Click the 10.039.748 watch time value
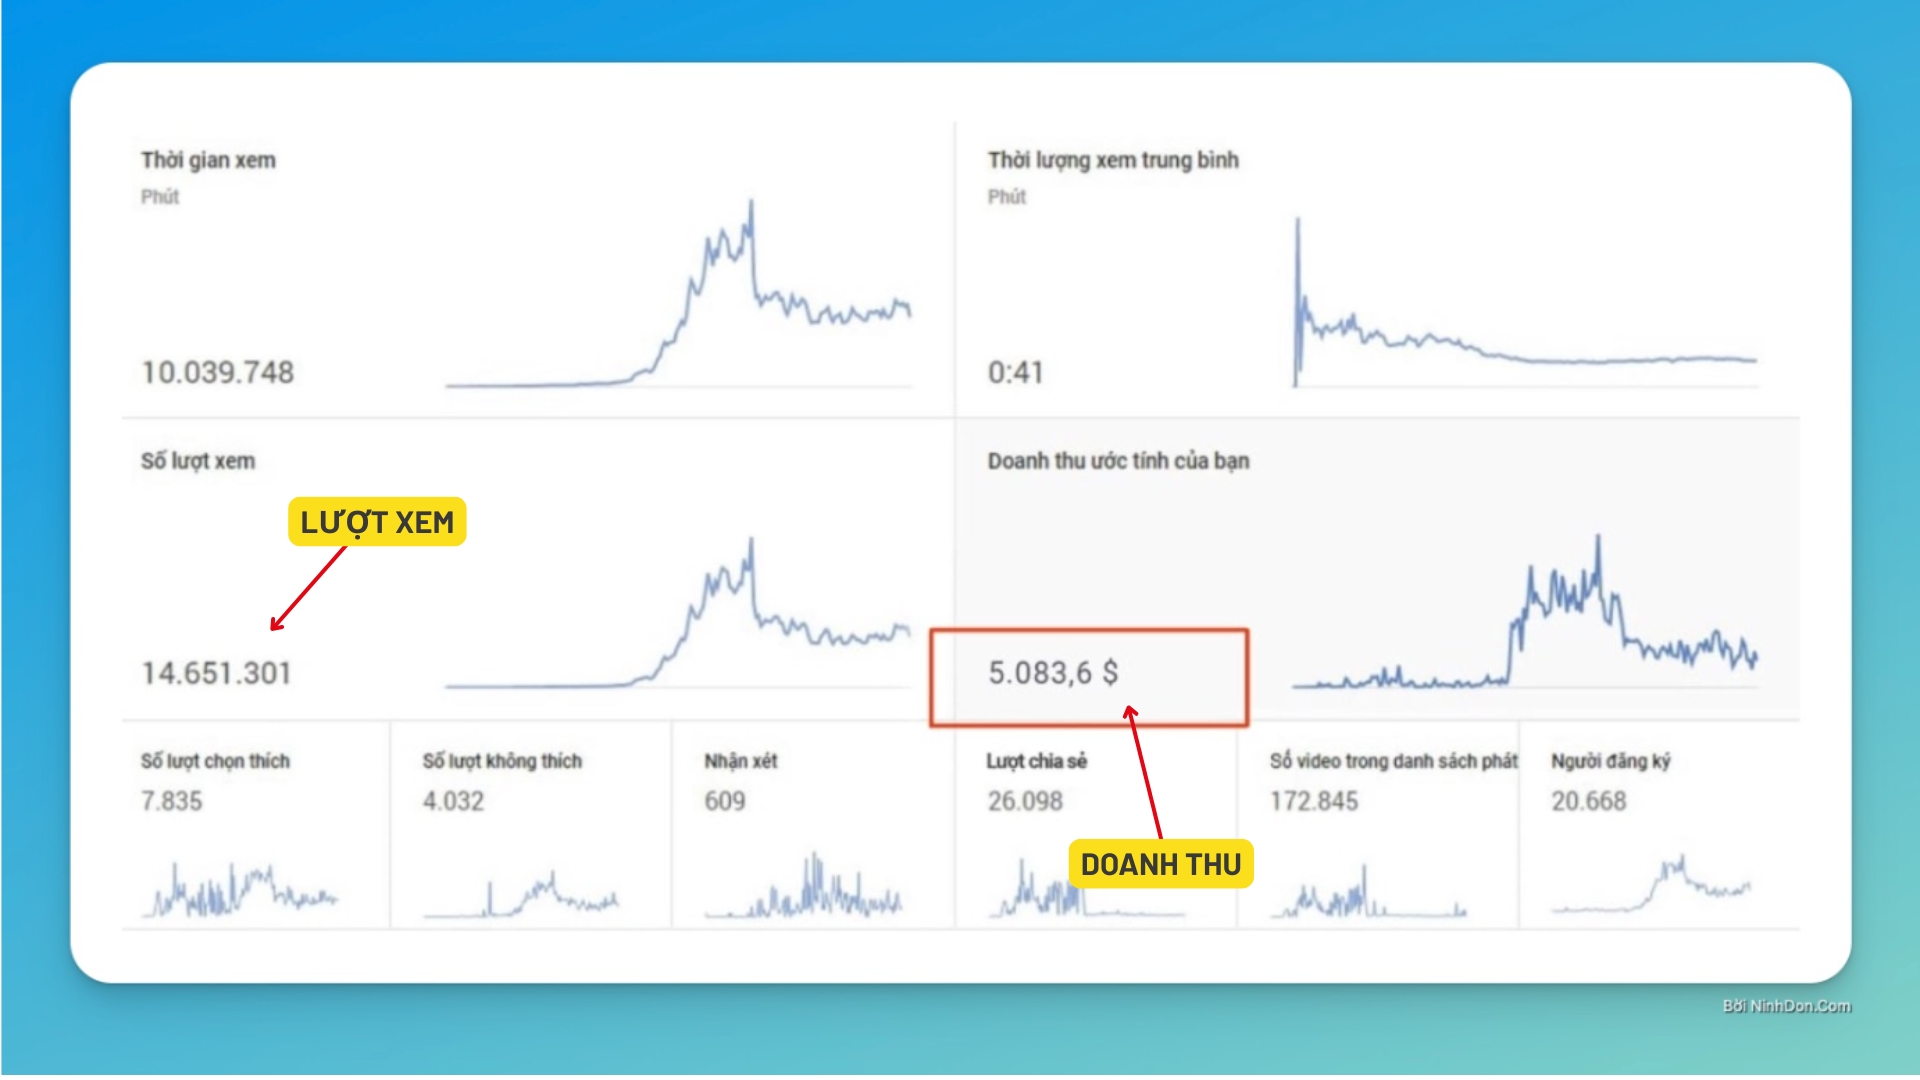1920x1080 pixels. pos(217,372)
